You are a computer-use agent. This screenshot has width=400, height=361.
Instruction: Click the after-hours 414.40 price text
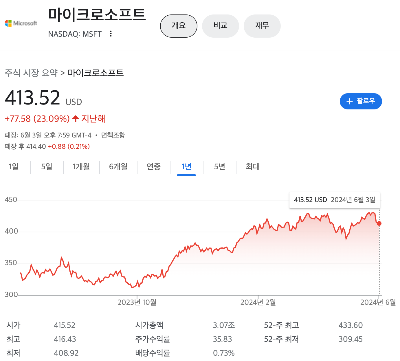coord(37,146)
